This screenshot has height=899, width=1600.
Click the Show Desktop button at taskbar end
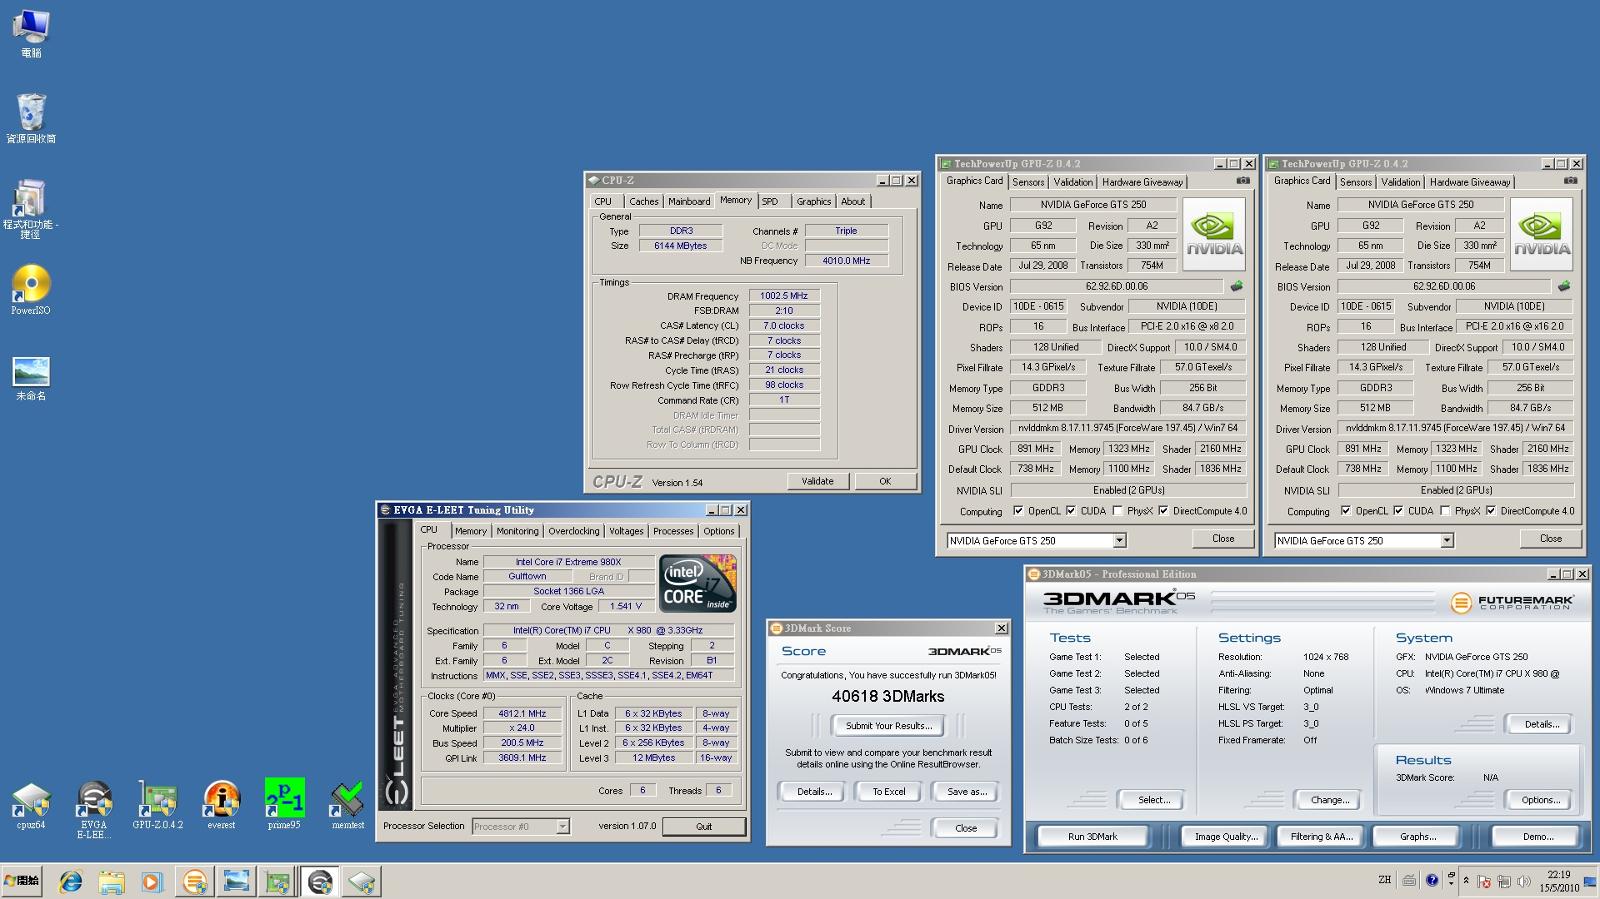point(1590,881)
